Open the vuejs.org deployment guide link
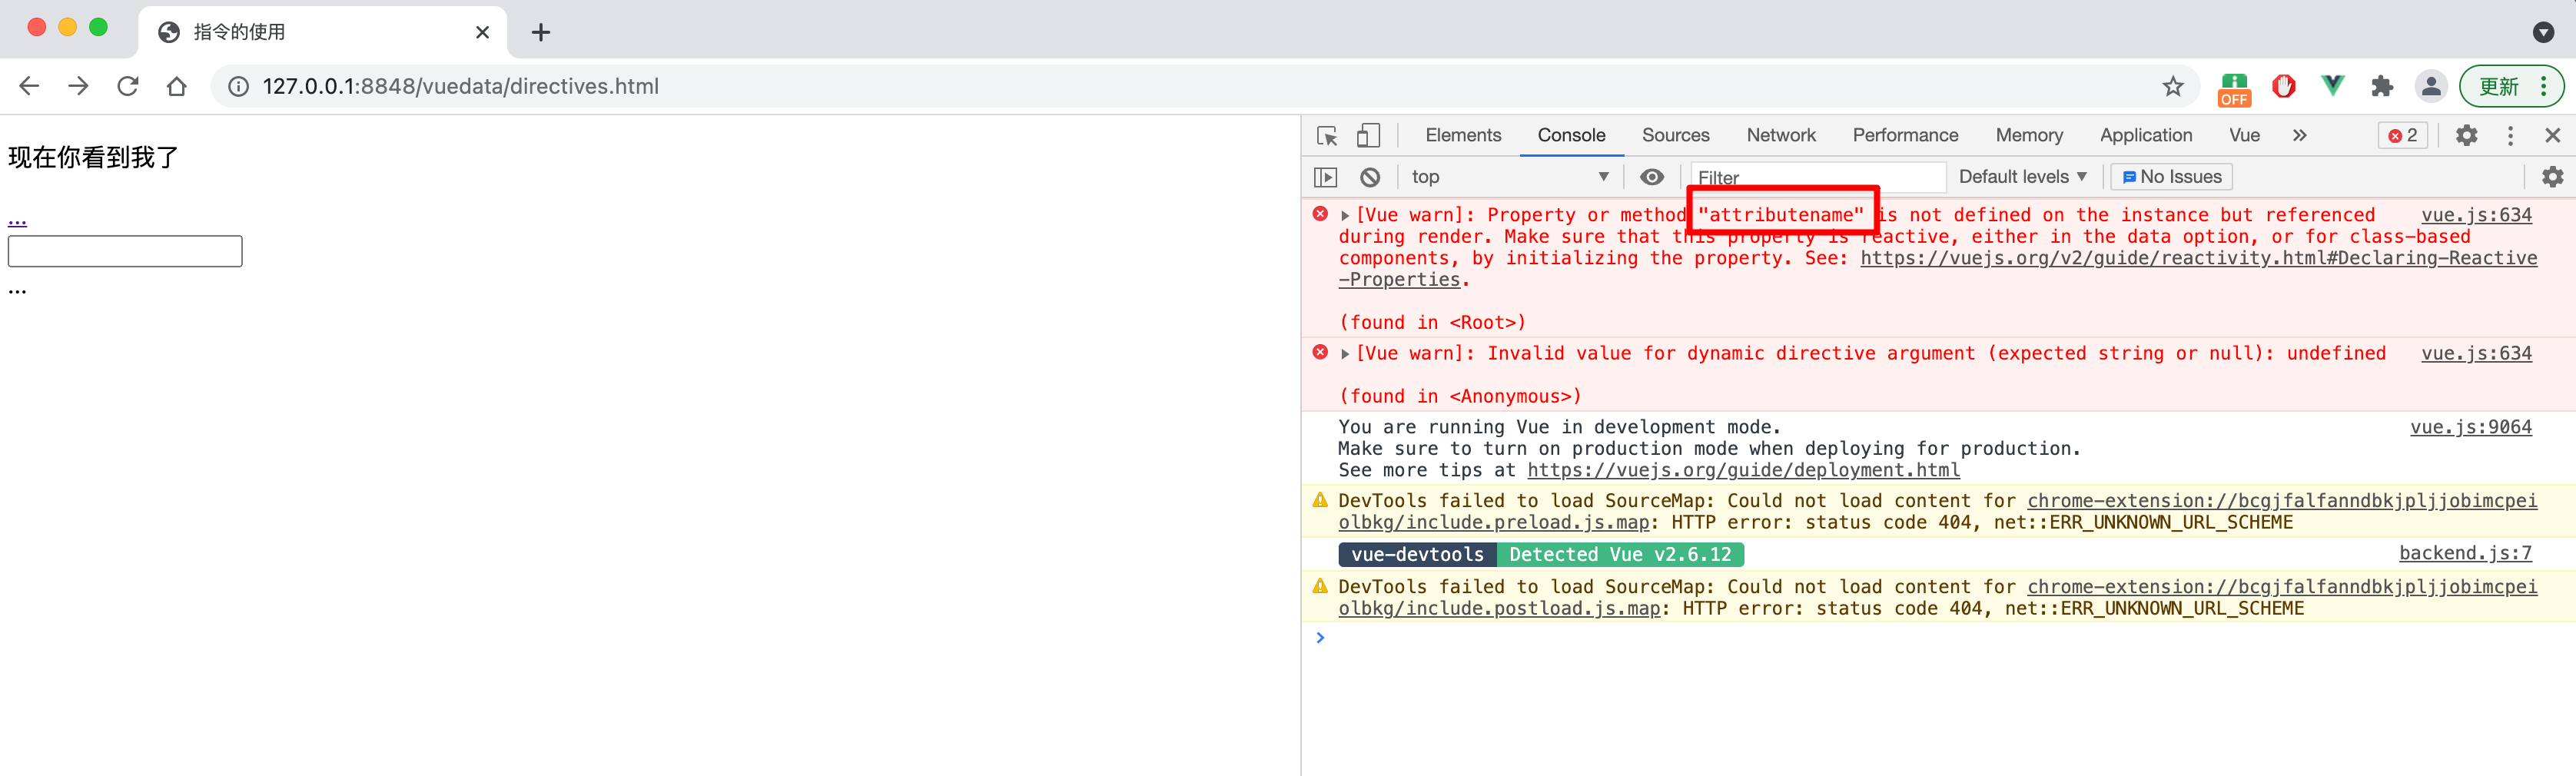 pyautogui.click(x=1743, y=470)
